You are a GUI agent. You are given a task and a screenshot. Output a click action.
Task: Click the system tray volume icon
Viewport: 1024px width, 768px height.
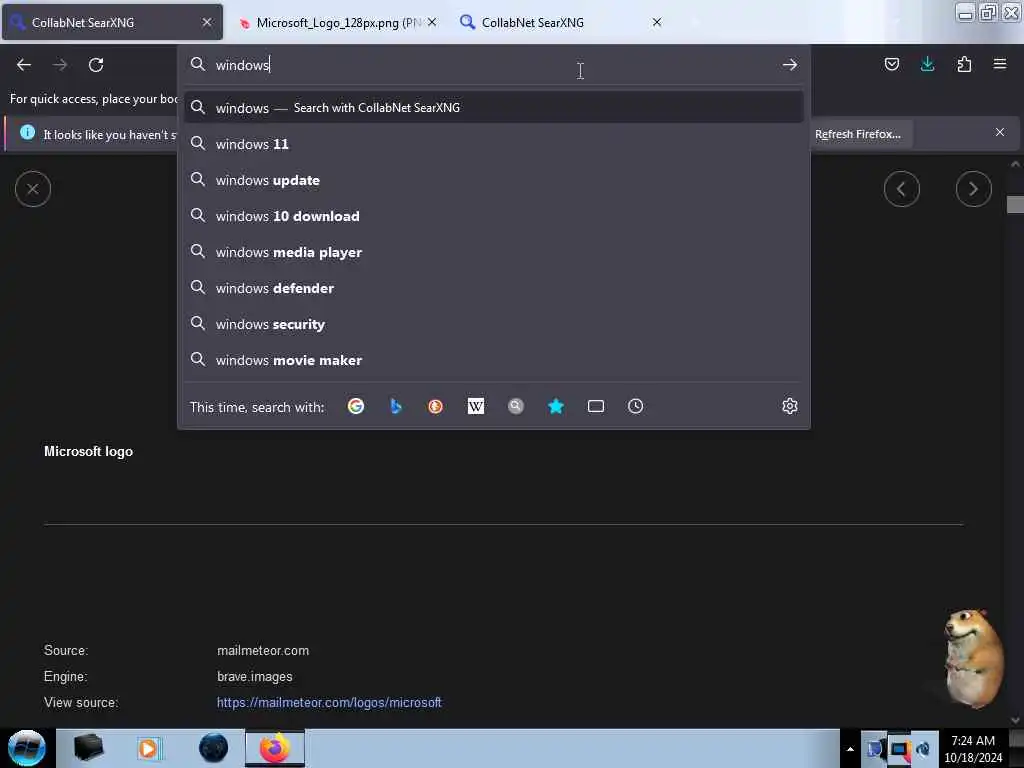[923, 749]
